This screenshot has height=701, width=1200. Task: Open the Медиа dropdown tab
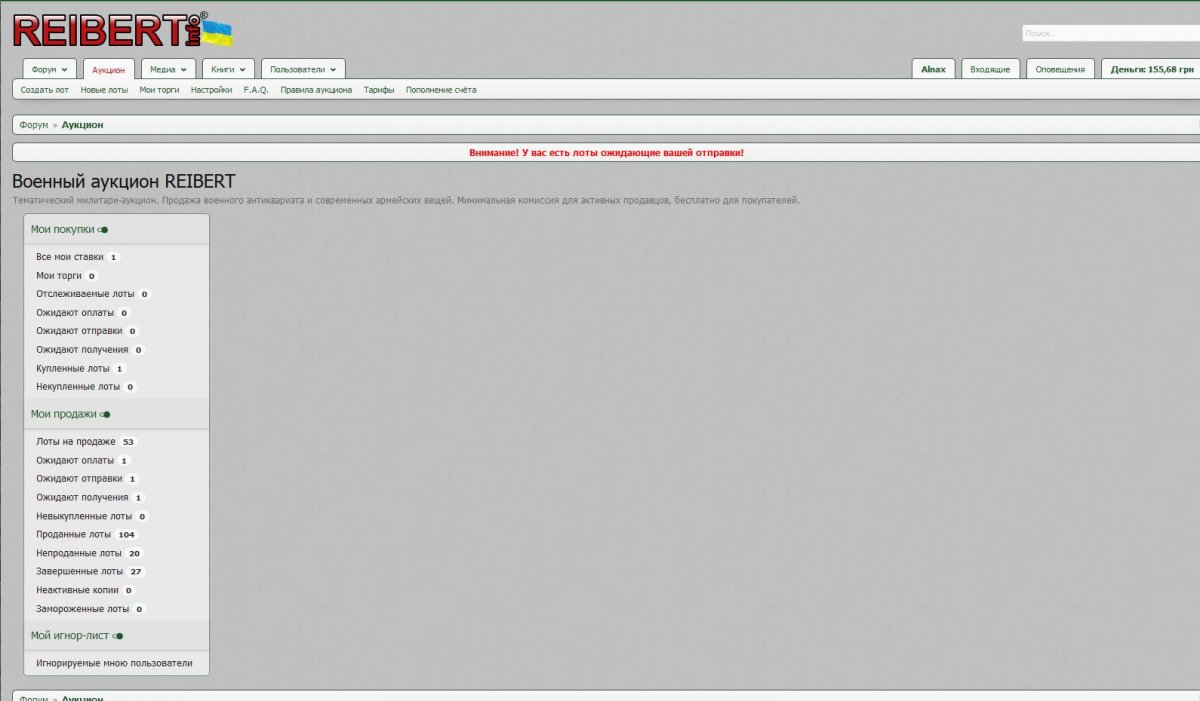pyautogui.click(x=168, y=70)
